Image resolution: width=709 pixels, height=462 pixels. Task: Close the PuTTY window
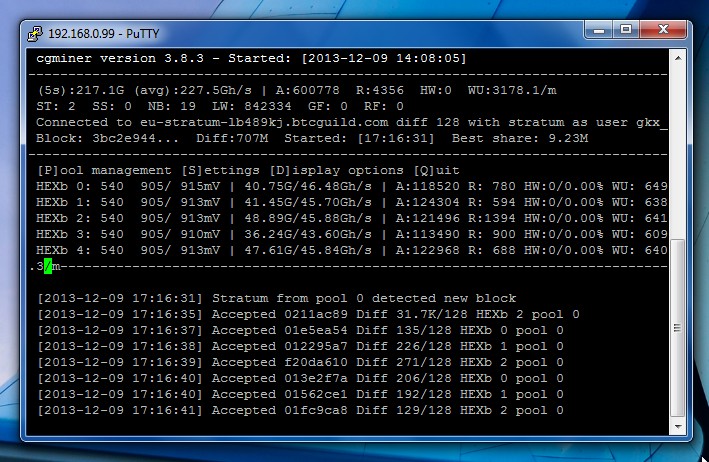click(663, 30)
